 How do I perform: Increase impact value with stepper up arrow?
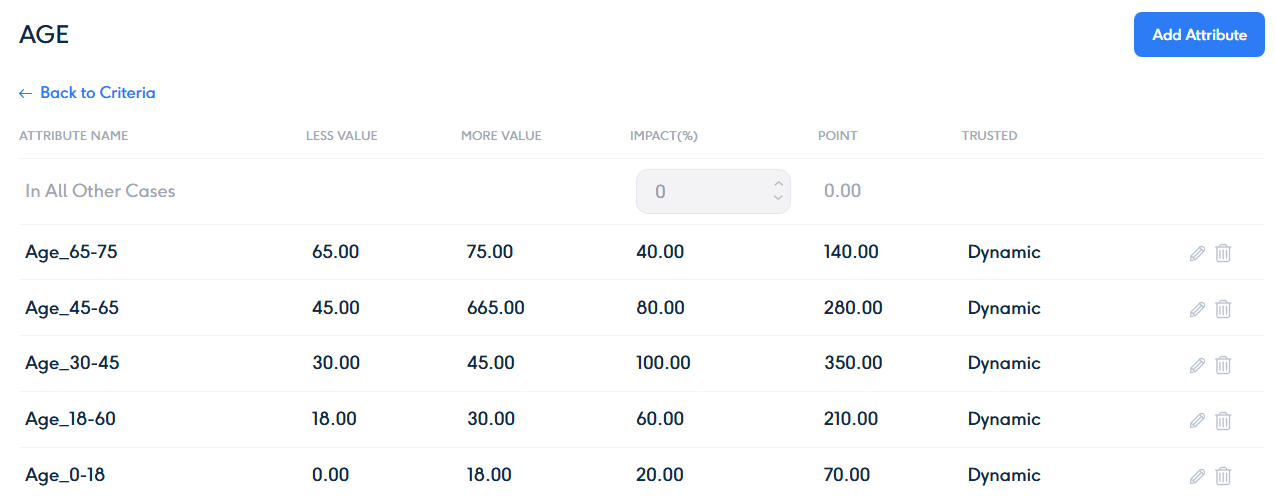778,184
